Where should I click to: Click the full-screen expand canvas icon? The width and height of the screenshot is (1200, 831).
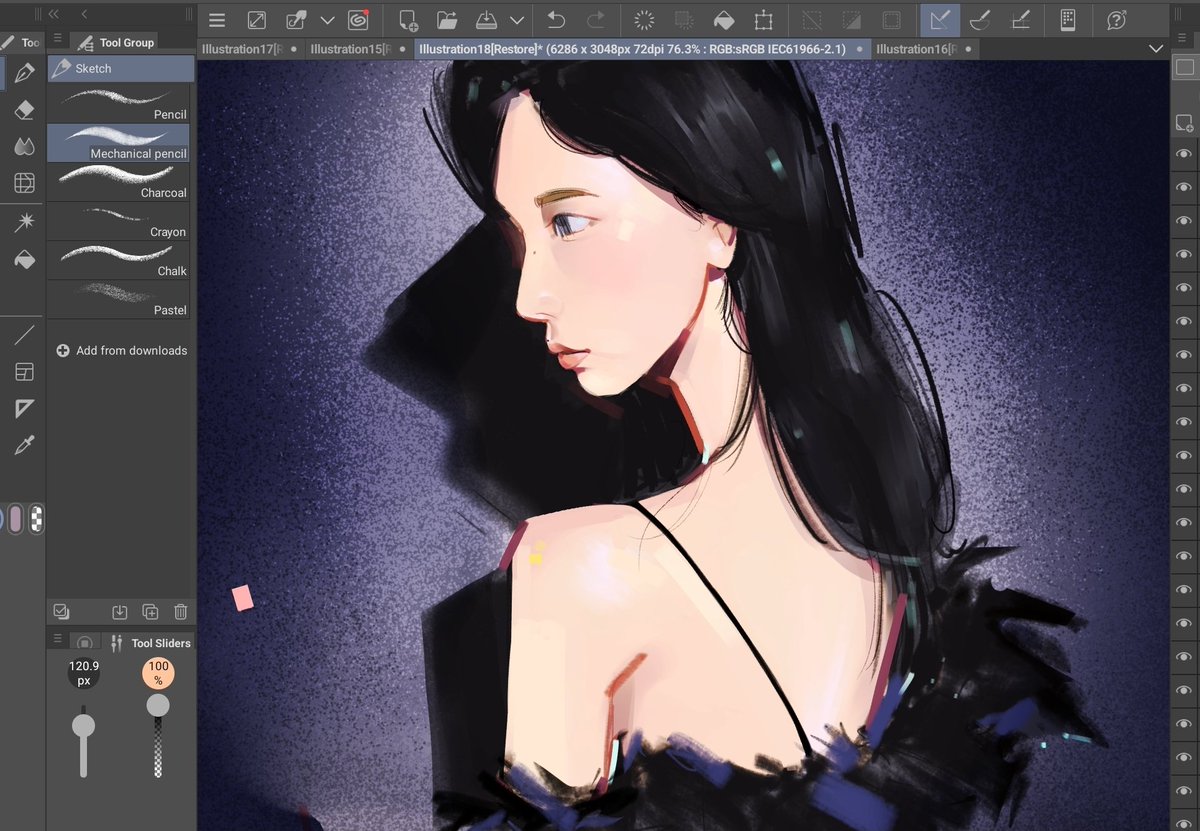pyautogui.click(x=256, y=20)
